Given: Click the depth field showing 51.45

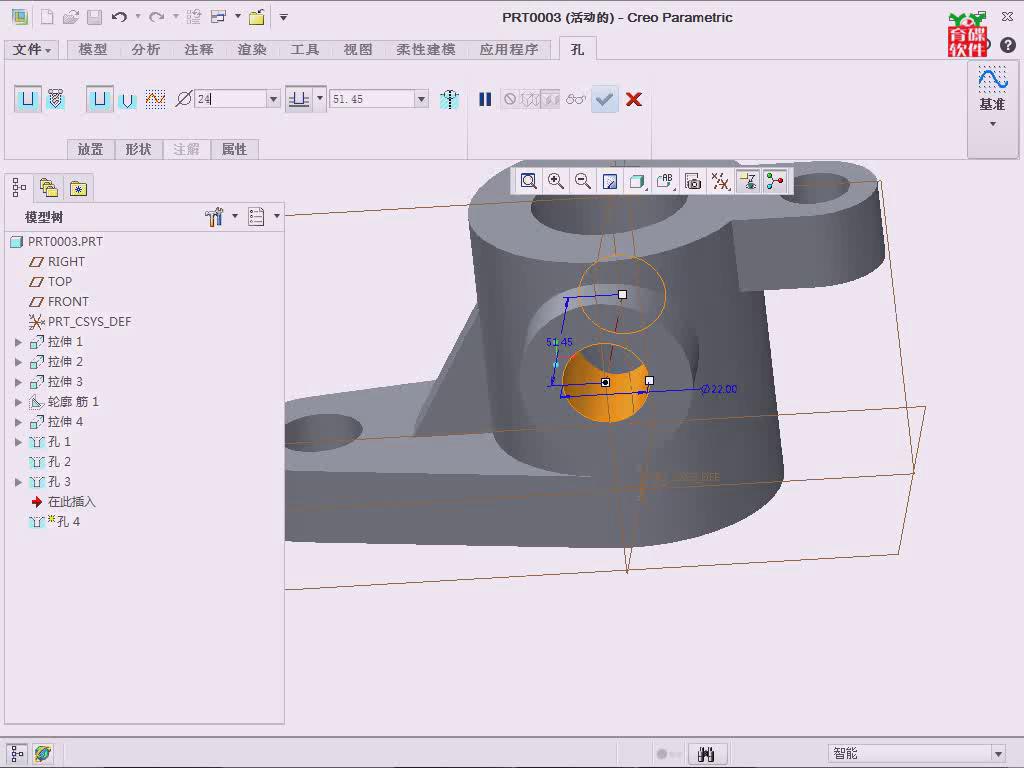Looking at the screenshot, I should click(372, 99).
